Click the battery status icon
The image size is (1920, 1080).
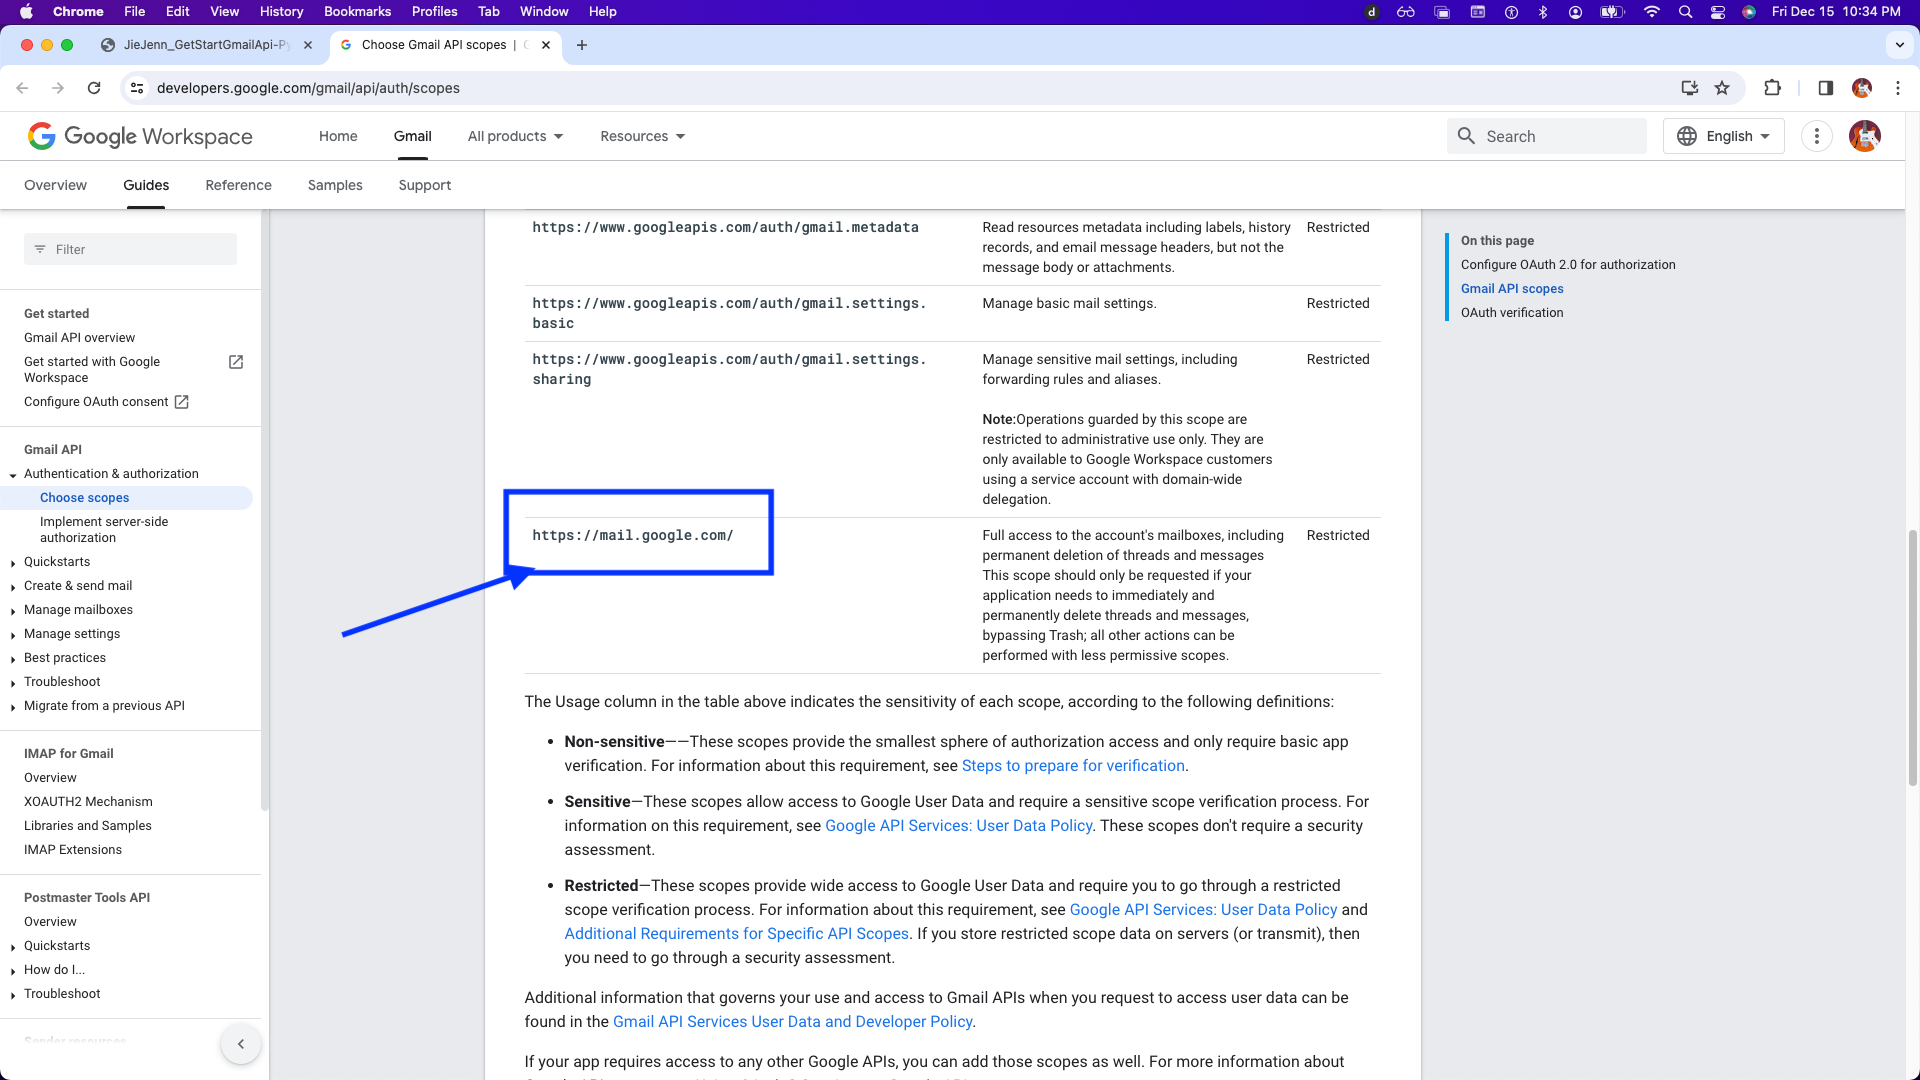click(x=1612, y=12)
